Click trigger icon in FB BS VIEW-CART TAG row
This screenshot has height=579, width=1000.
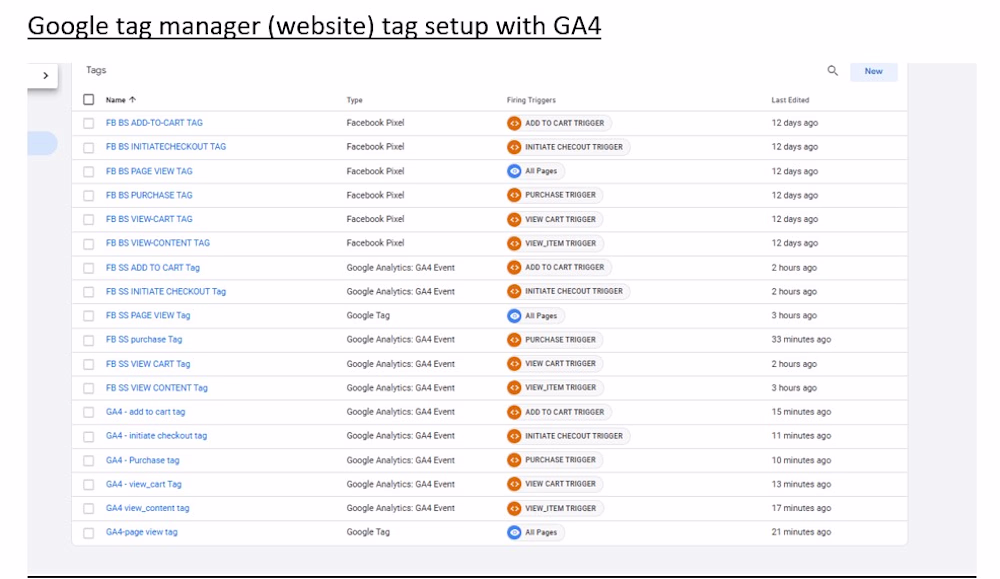coord(514,219)
